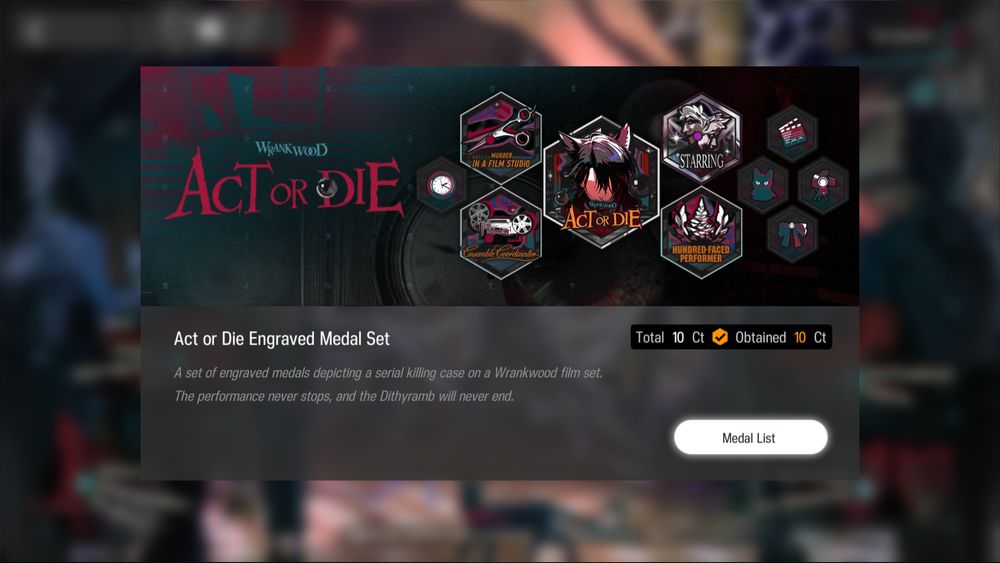The image size is (1000, 563).
Task: Click the central Act or Die character medal
Action: coord(601,182)
